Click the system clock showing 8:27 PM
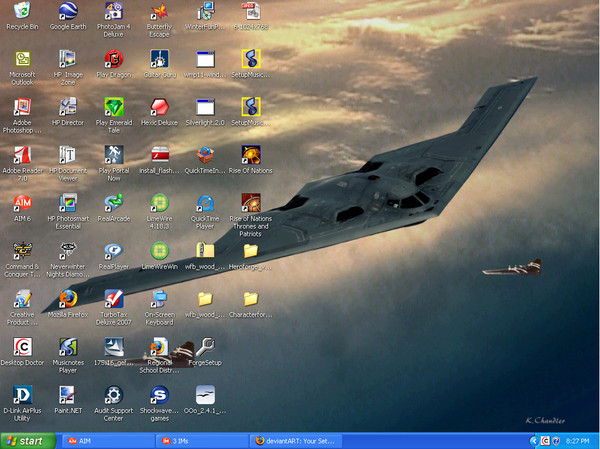Image resolution: width=600 pixels, height=449 pixels. (577, 441)
